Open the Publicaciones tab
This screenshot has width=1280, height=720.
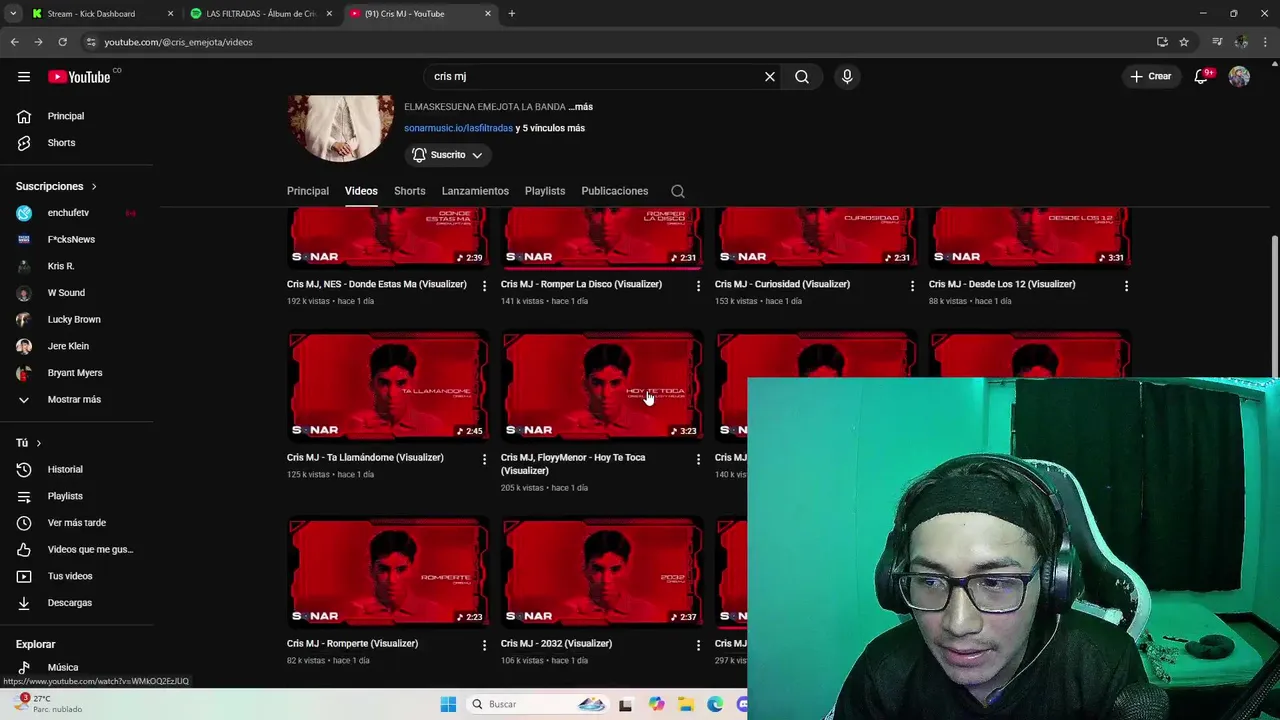[x=615, y=191]
